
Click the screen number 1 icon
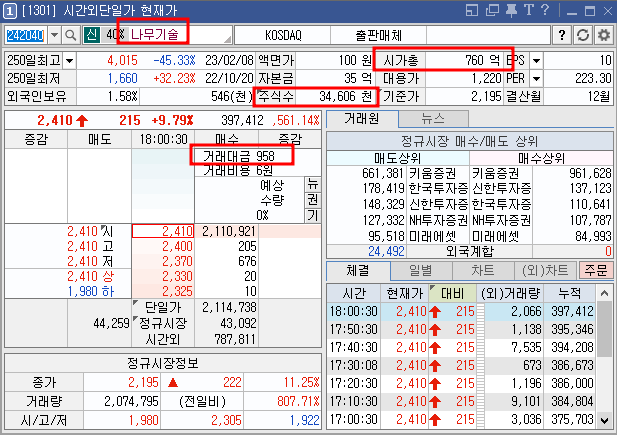click(9, 11)
